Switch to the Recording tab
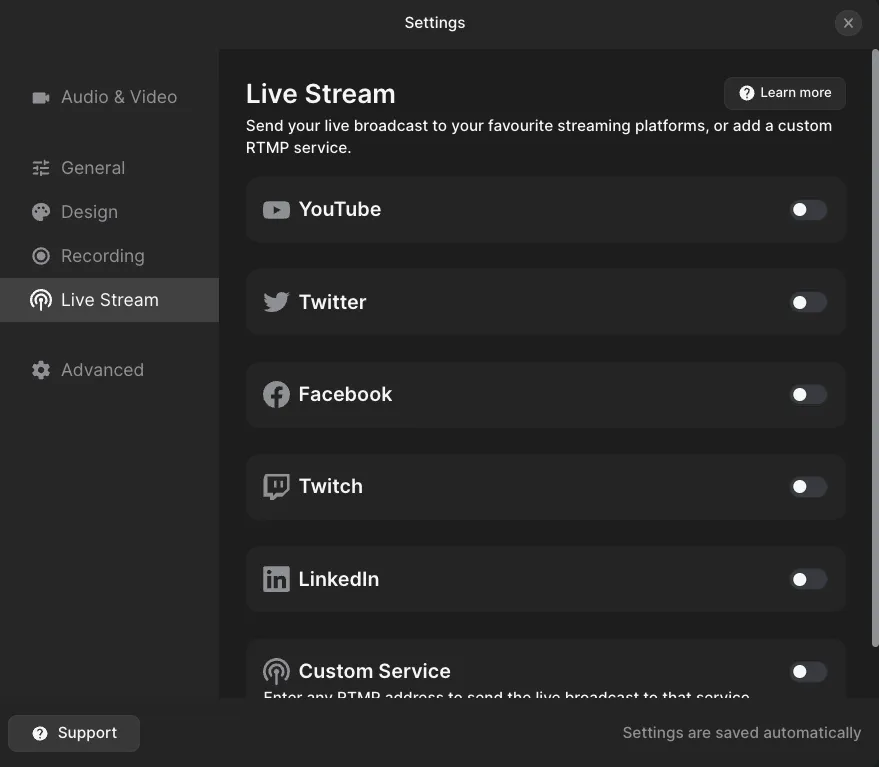The height and width of the screenshot is (767, 879). [109, 256]
